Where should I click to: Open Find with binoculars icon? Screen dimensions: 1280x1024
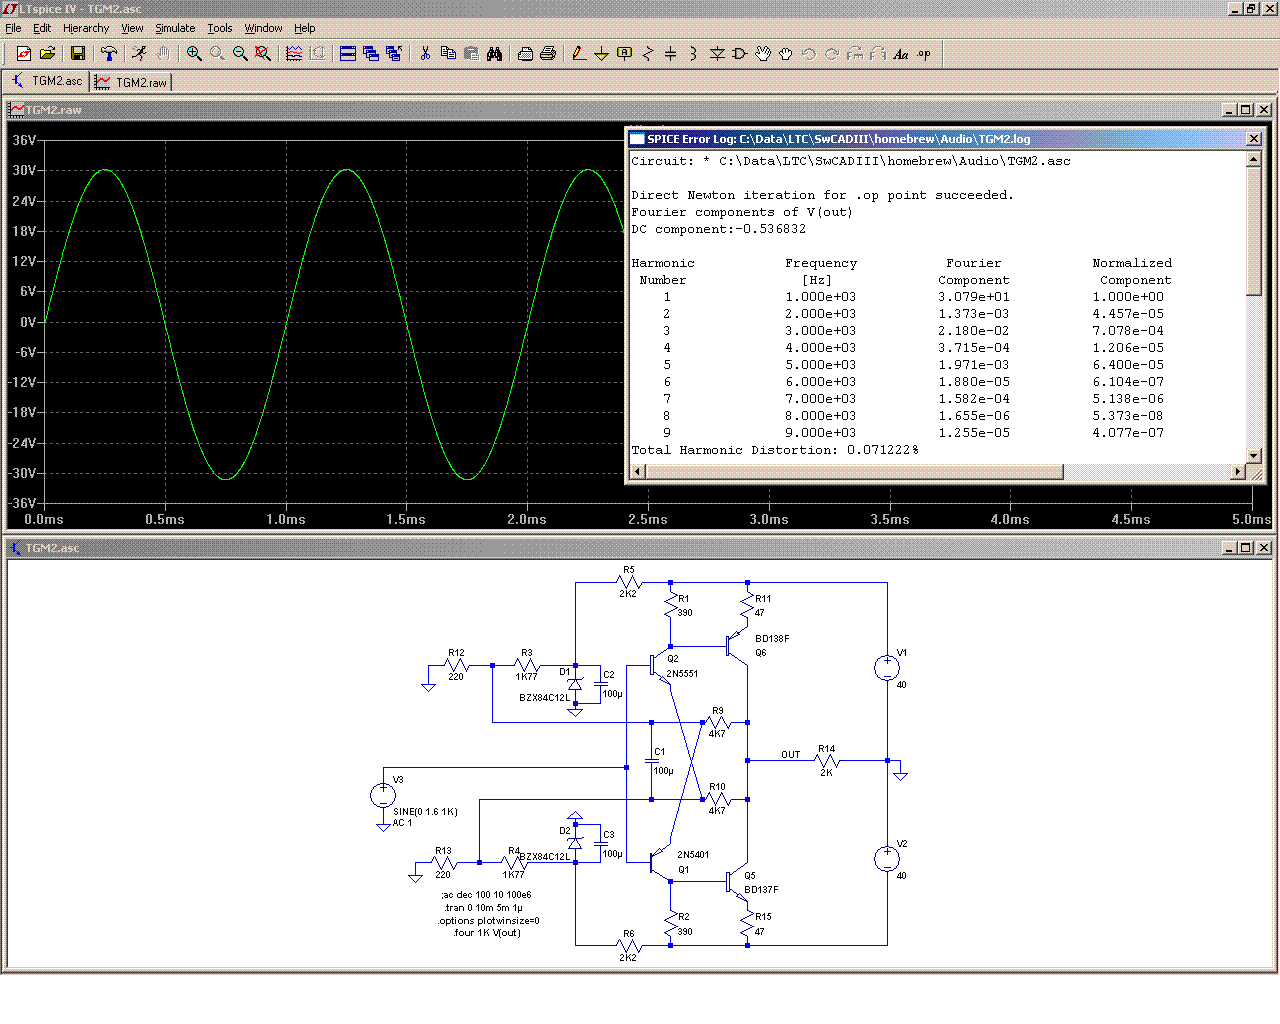(x=494, y=54)
